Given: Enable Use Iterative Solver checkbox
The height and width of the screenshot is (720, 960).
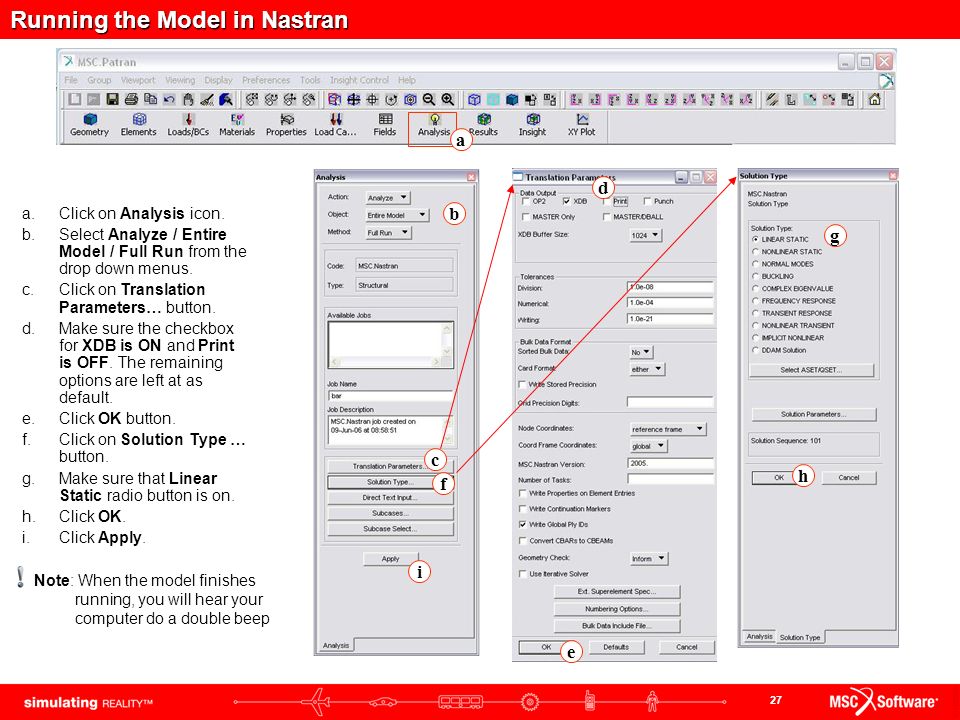Looking at the screenshot, I should [x=522, y=574].
